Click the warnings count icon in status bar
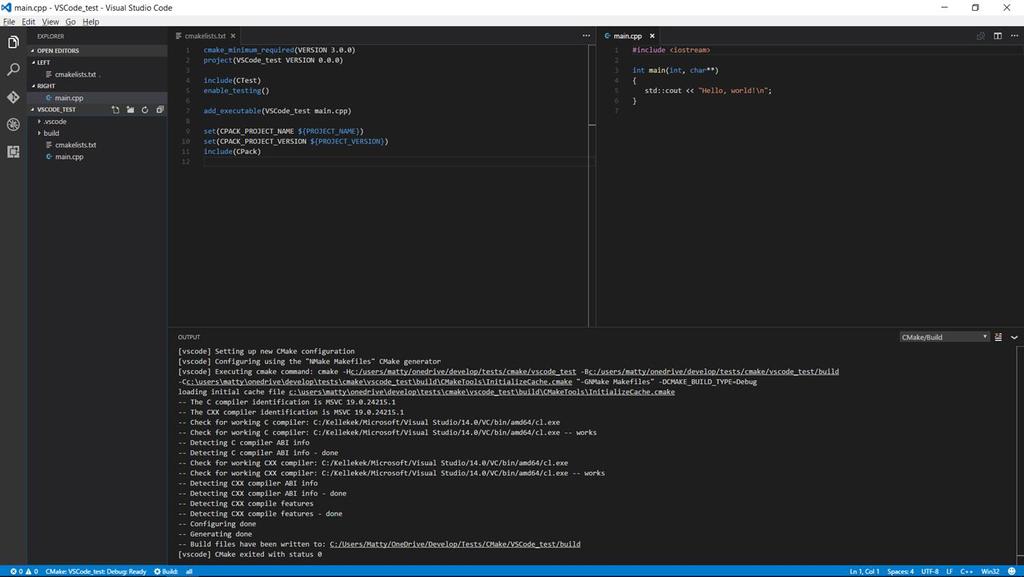 (28, 571)
